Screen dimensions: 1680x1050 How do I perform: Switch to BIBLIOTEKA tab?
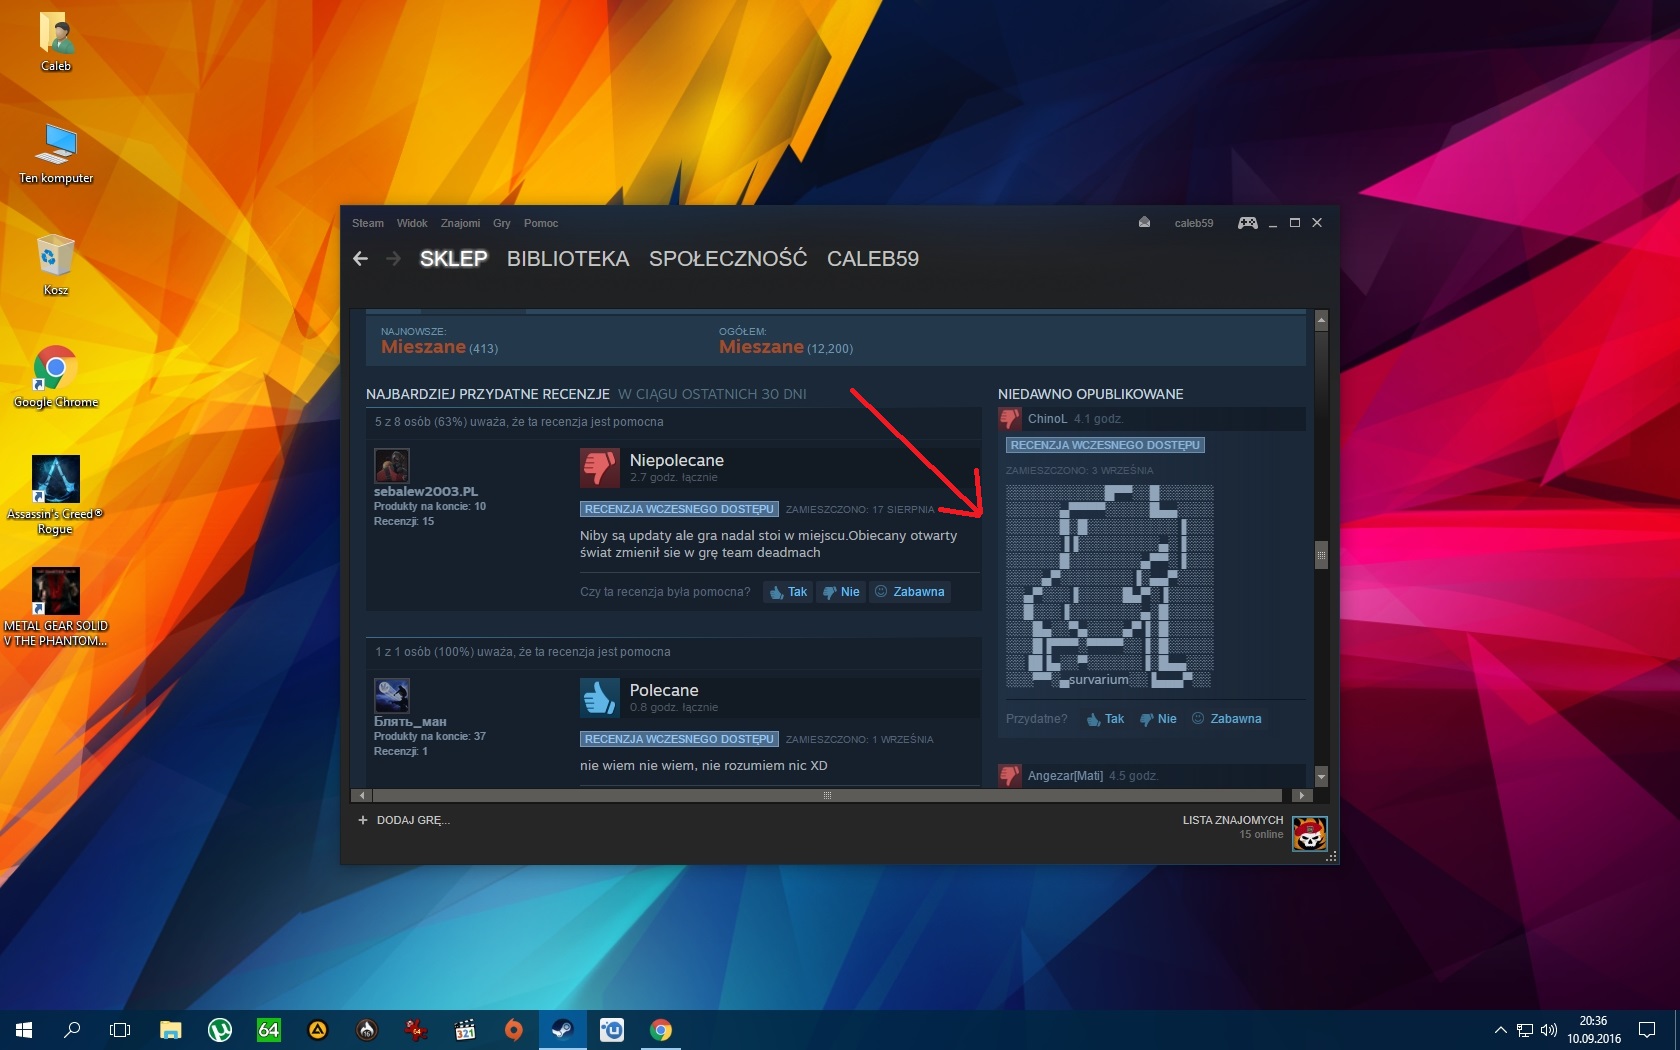click(568, 259)
